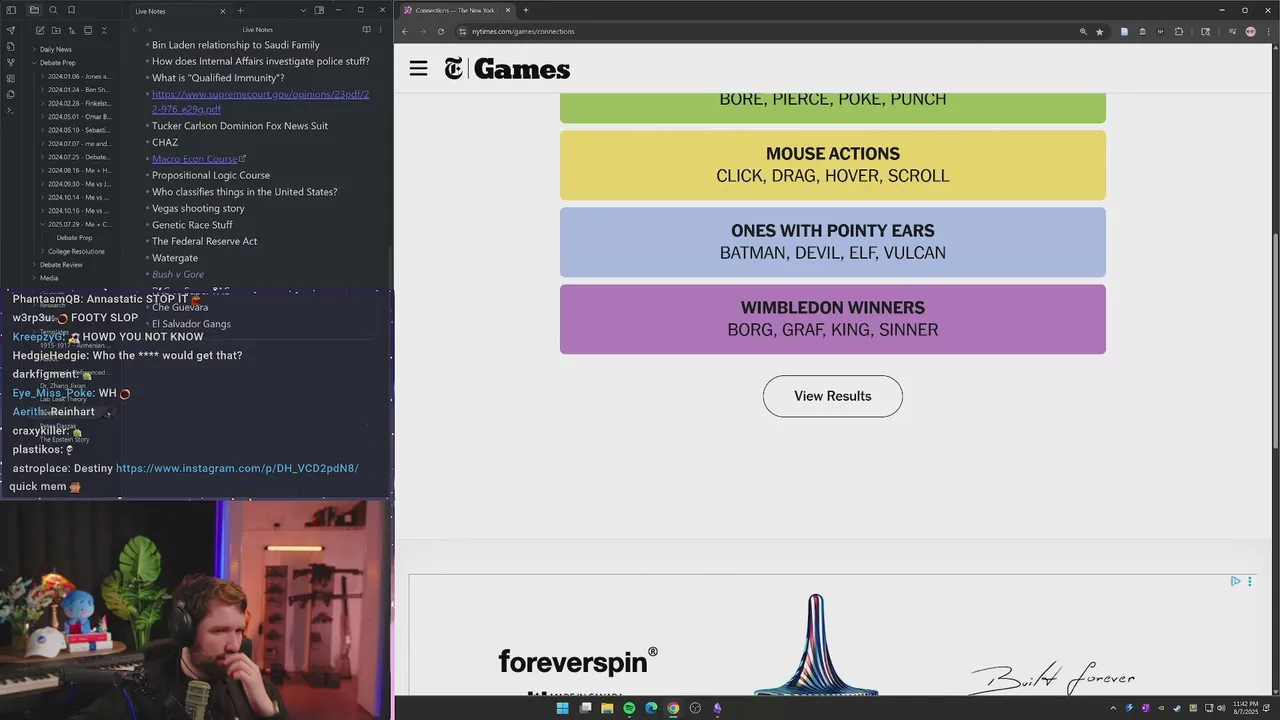The width and height of the screenshot is (1280, 720).
Task: Bookmark this page with the star
Action: point(1100,31)
